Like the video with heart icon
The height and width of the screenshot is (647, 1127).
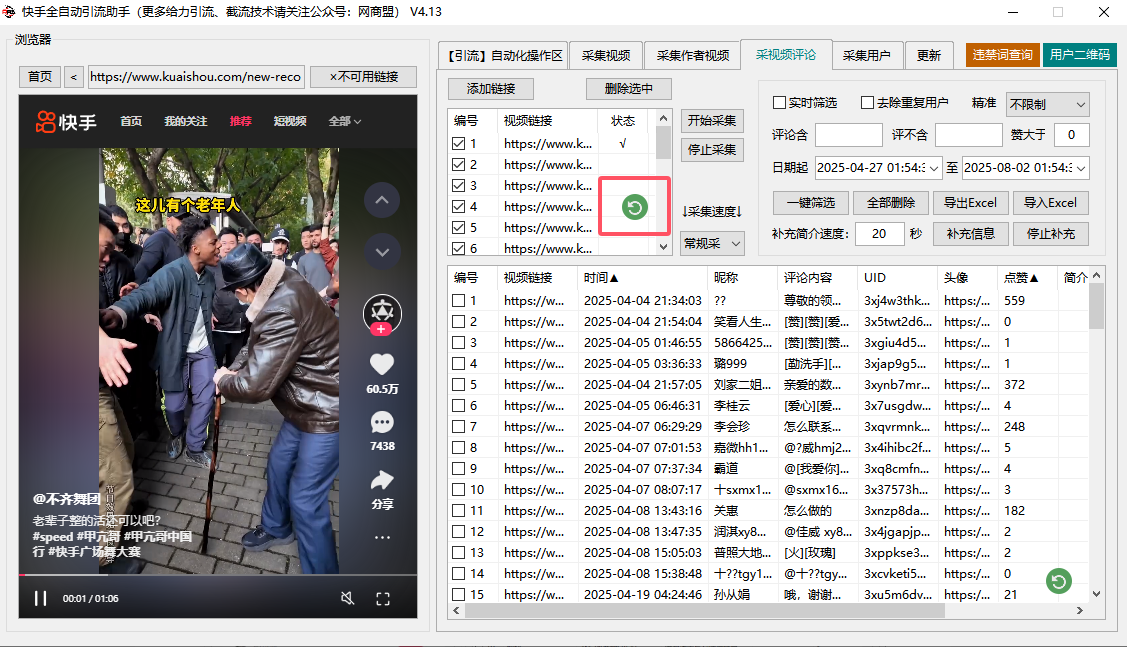(x=382, y=364)
